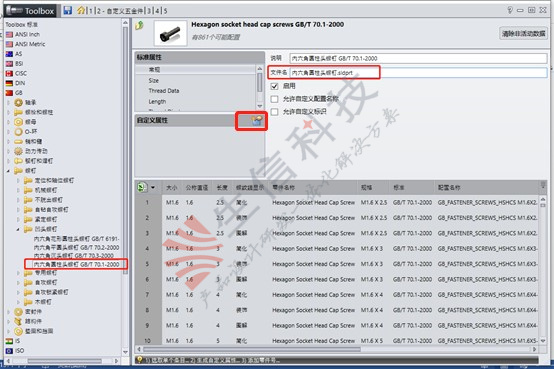Switch to step tab 4
The height and width of the screenshot is (369, 554).
click(x=157, y=11)
